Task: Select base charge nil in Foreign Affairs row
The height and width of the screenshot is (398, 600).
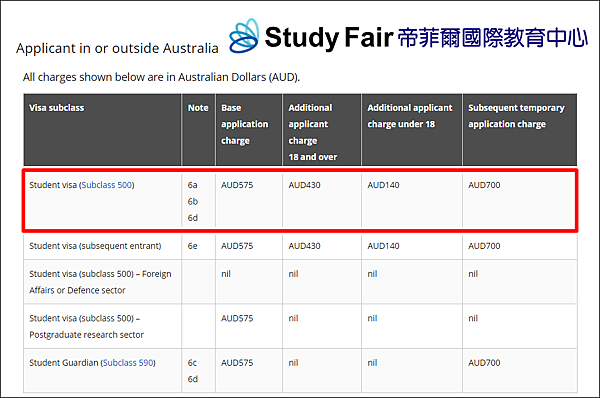Action: (226, 274)
